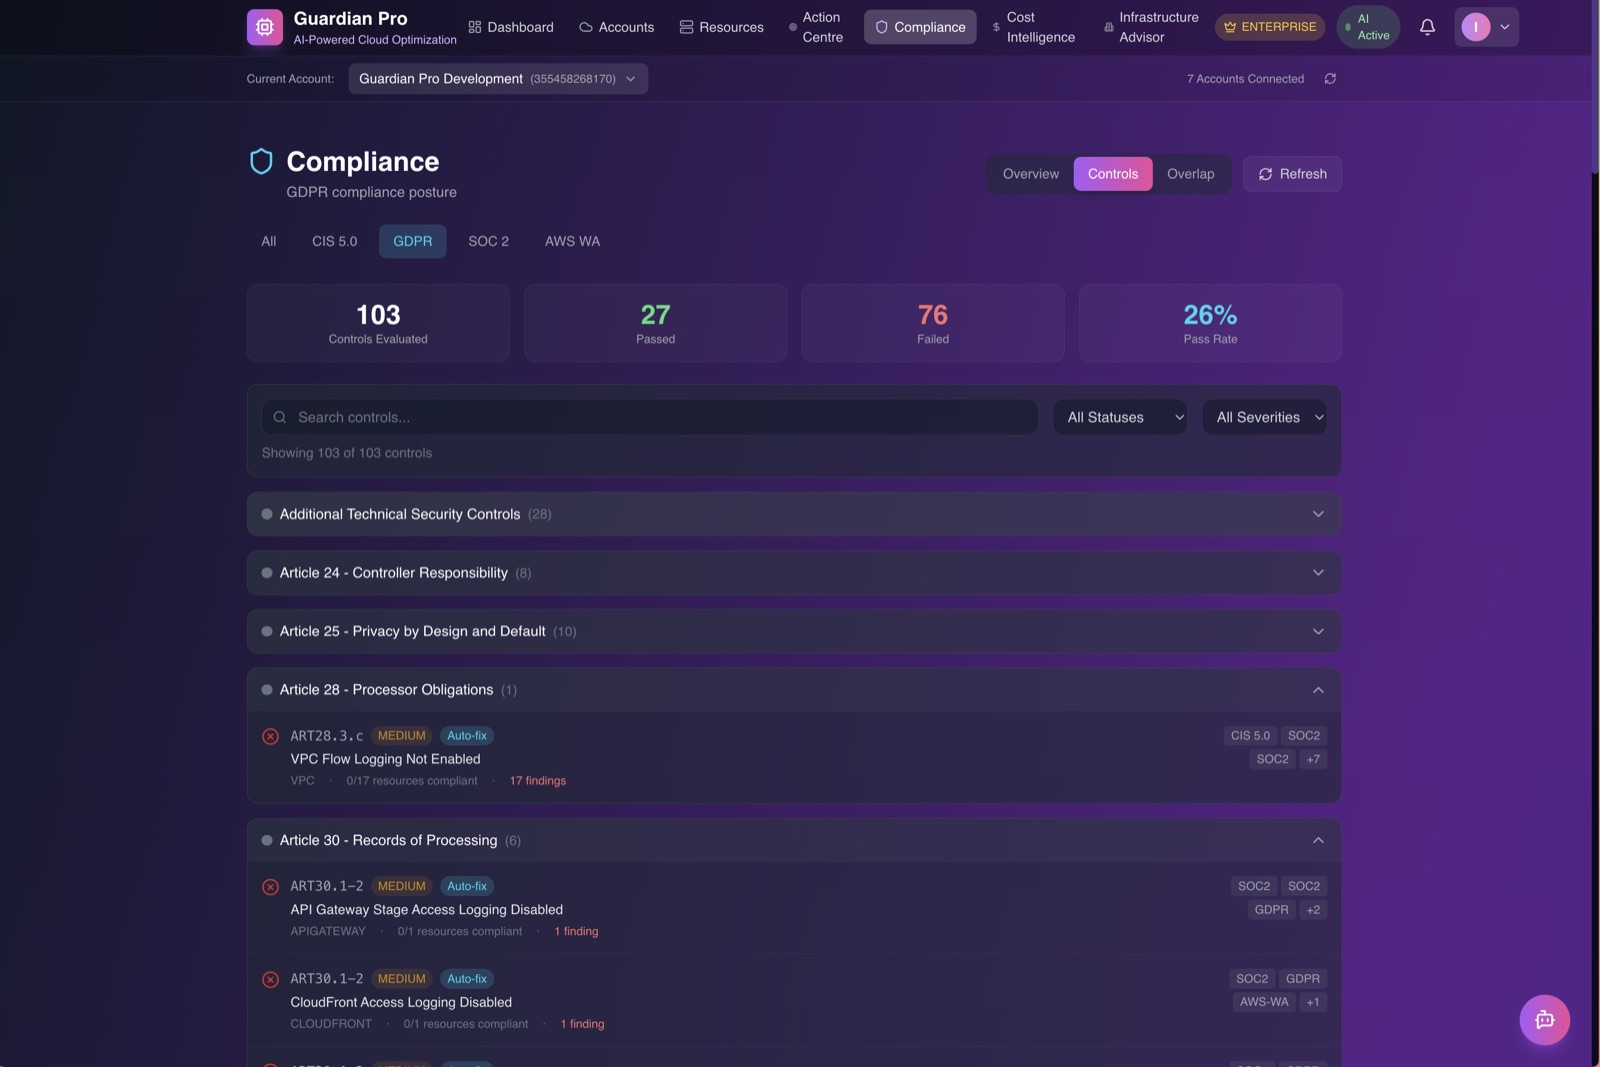Click the failed icon beside CloudFront Access Logging
This screenshot has height=1067, width=1600.
(x=270, y=979)
